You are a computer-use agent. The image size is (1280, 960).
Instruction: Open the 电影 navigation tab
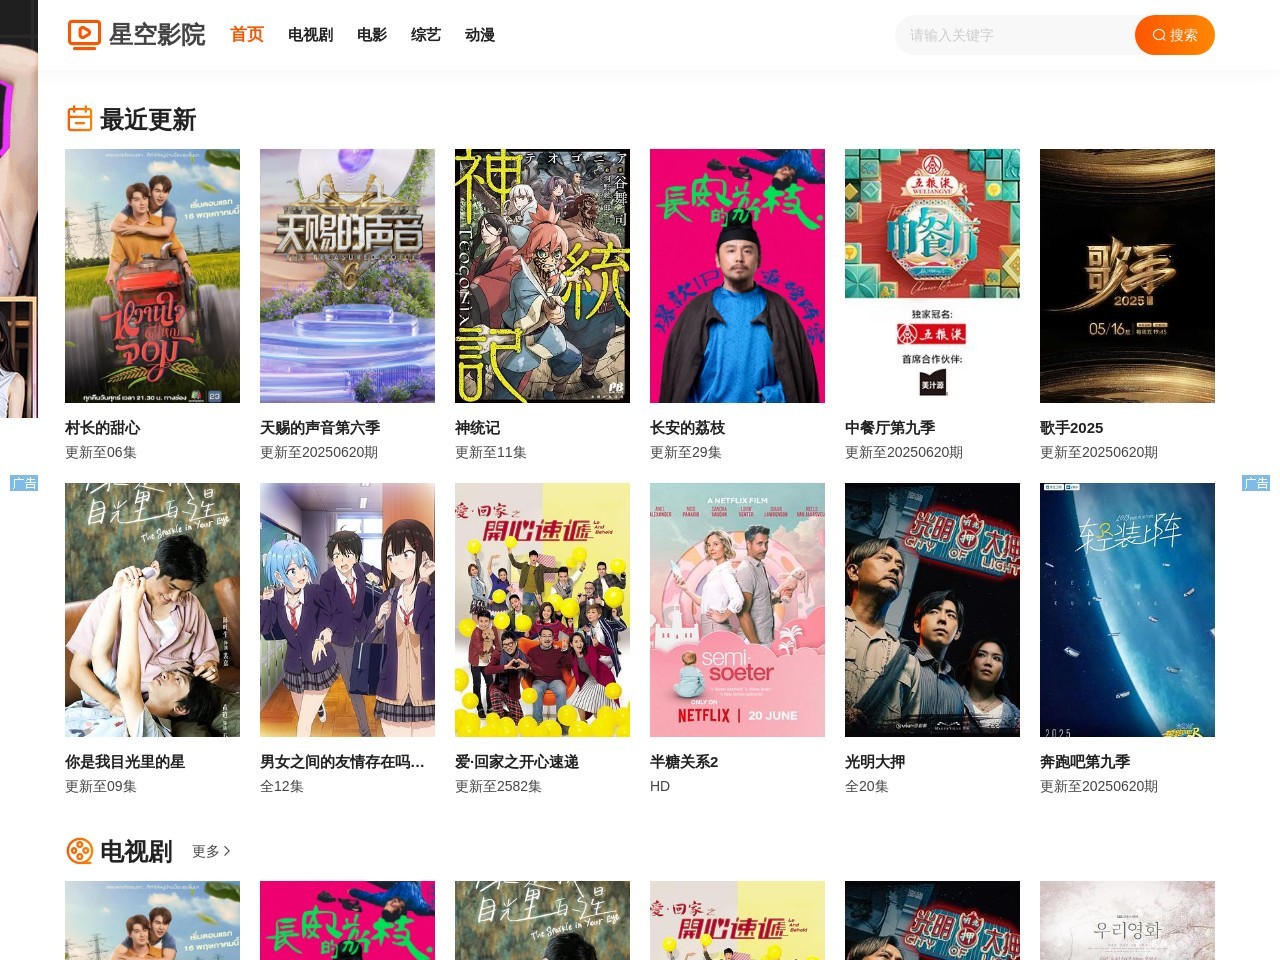point(372,35)
